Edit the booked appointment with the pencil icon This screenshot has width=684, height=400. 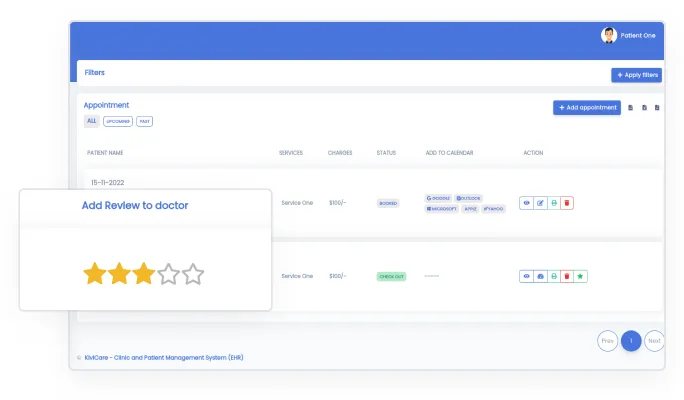540,203
